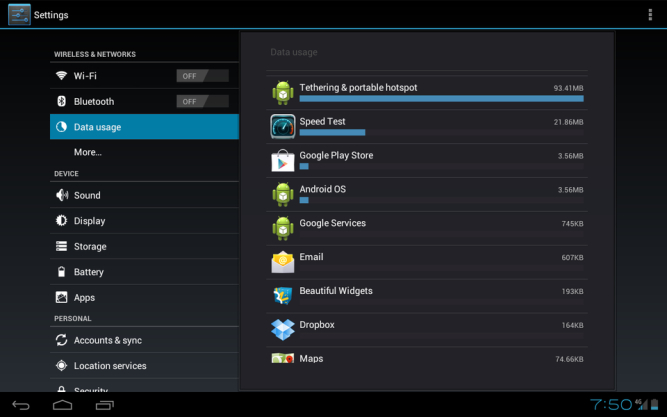Click the Android OS robot icon
Viewport: 667px width, 417px height.
coord(283,194)
